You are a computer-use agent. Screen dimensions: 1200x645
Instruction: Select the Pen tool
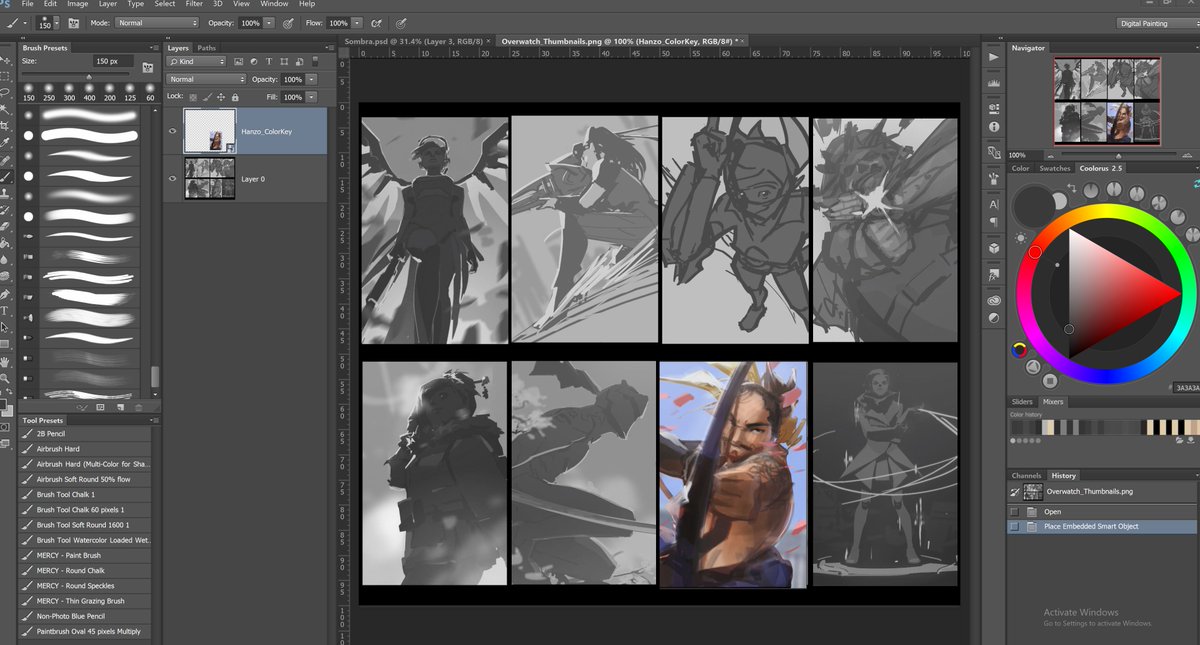click(x=5, y=295)
